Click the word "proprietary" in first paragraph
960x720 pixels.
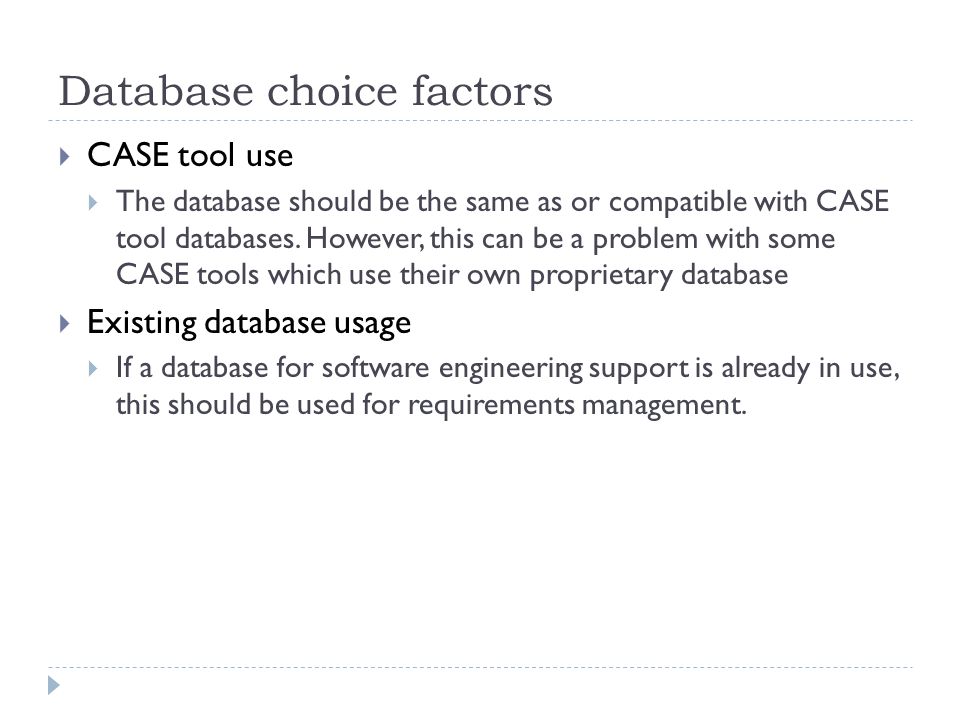click(601, 276)
